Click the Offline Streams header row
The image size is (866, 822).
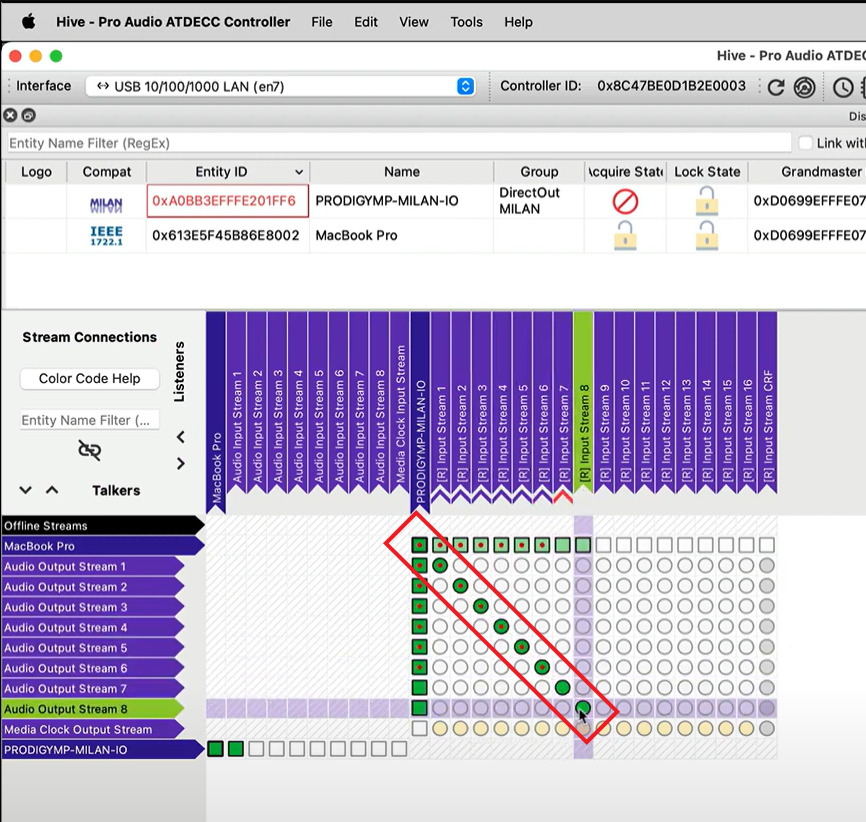[102, 526]
